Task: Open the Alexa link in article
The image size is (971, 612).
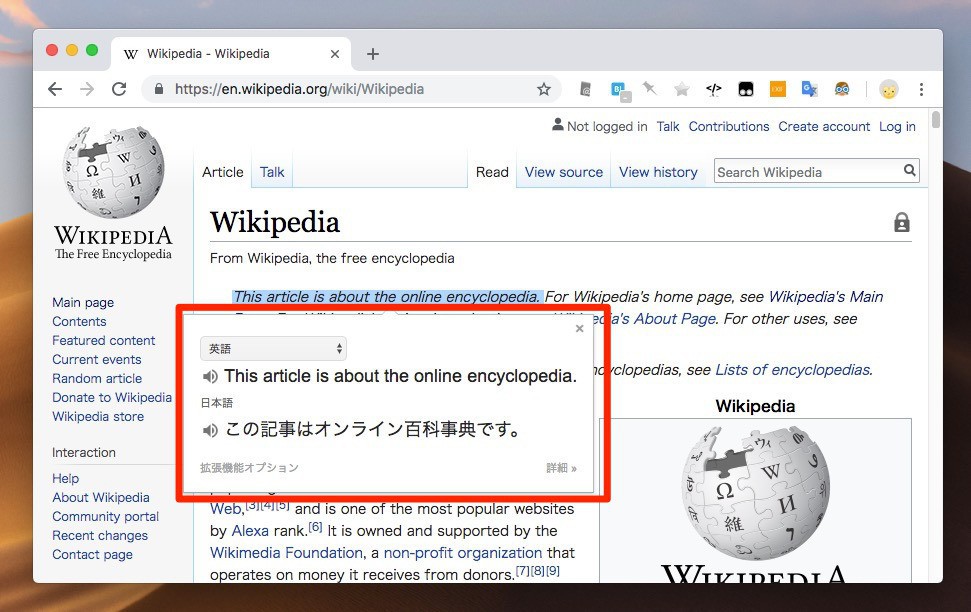Action: (x=250, y=531)
